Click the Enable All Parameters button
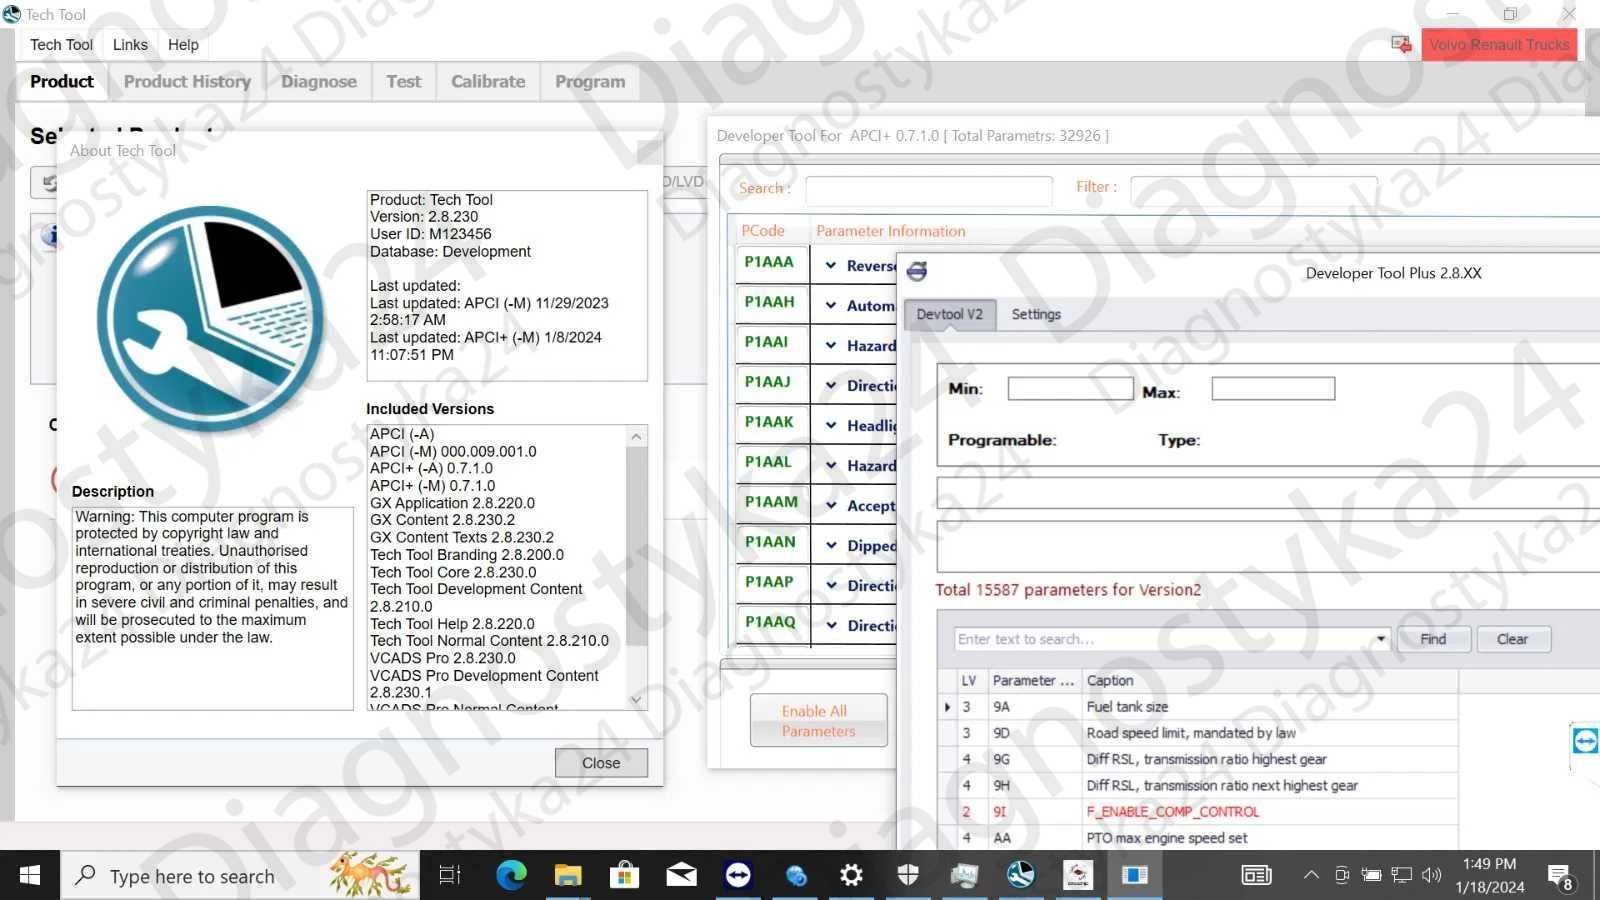This screenshot has width=1600, height=900. click(819, 721)
